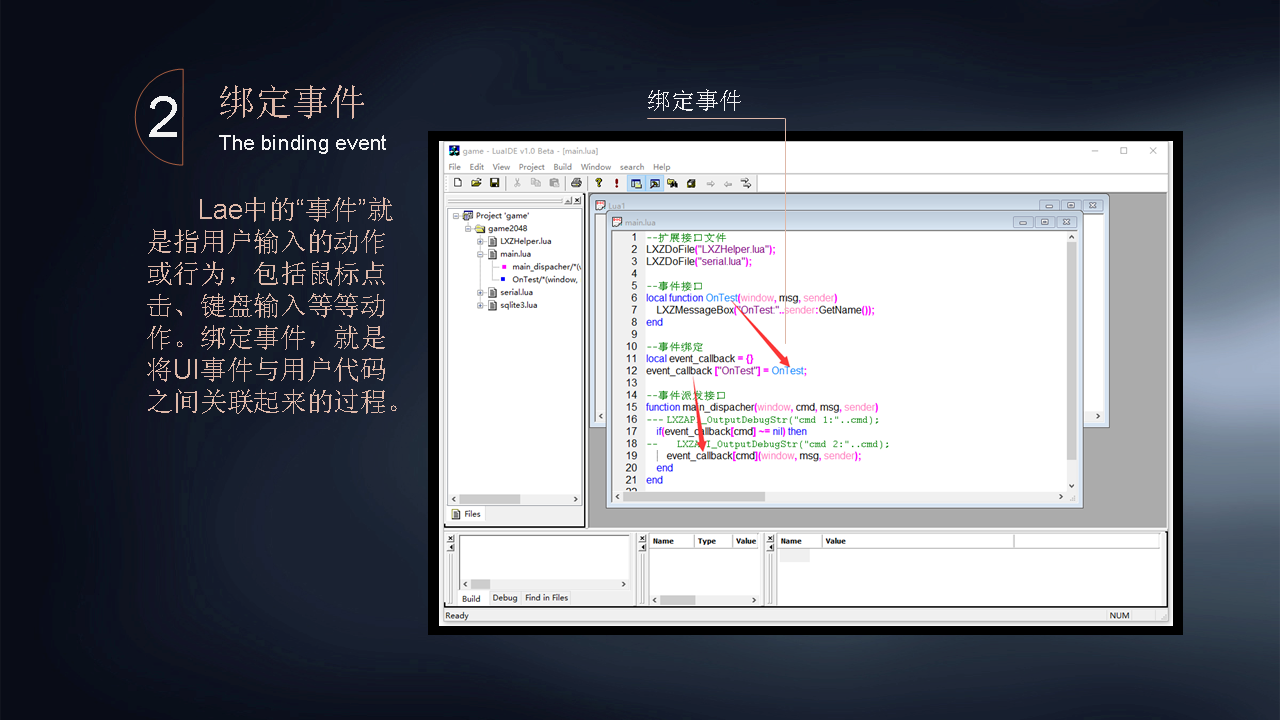Switch to the Files tab
The image size is (1280, 720).
(x=466, y=514)
